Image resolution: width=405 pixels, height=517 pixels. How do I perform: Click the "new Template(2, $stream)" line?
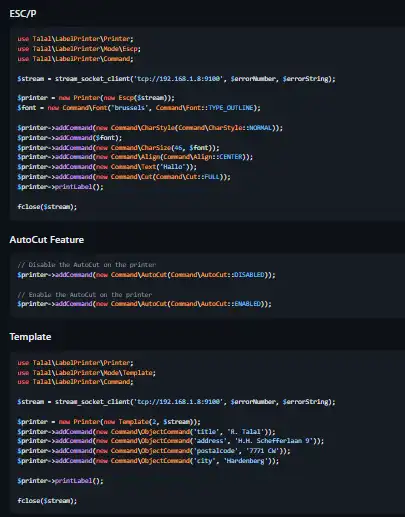[x=109, y=422]
